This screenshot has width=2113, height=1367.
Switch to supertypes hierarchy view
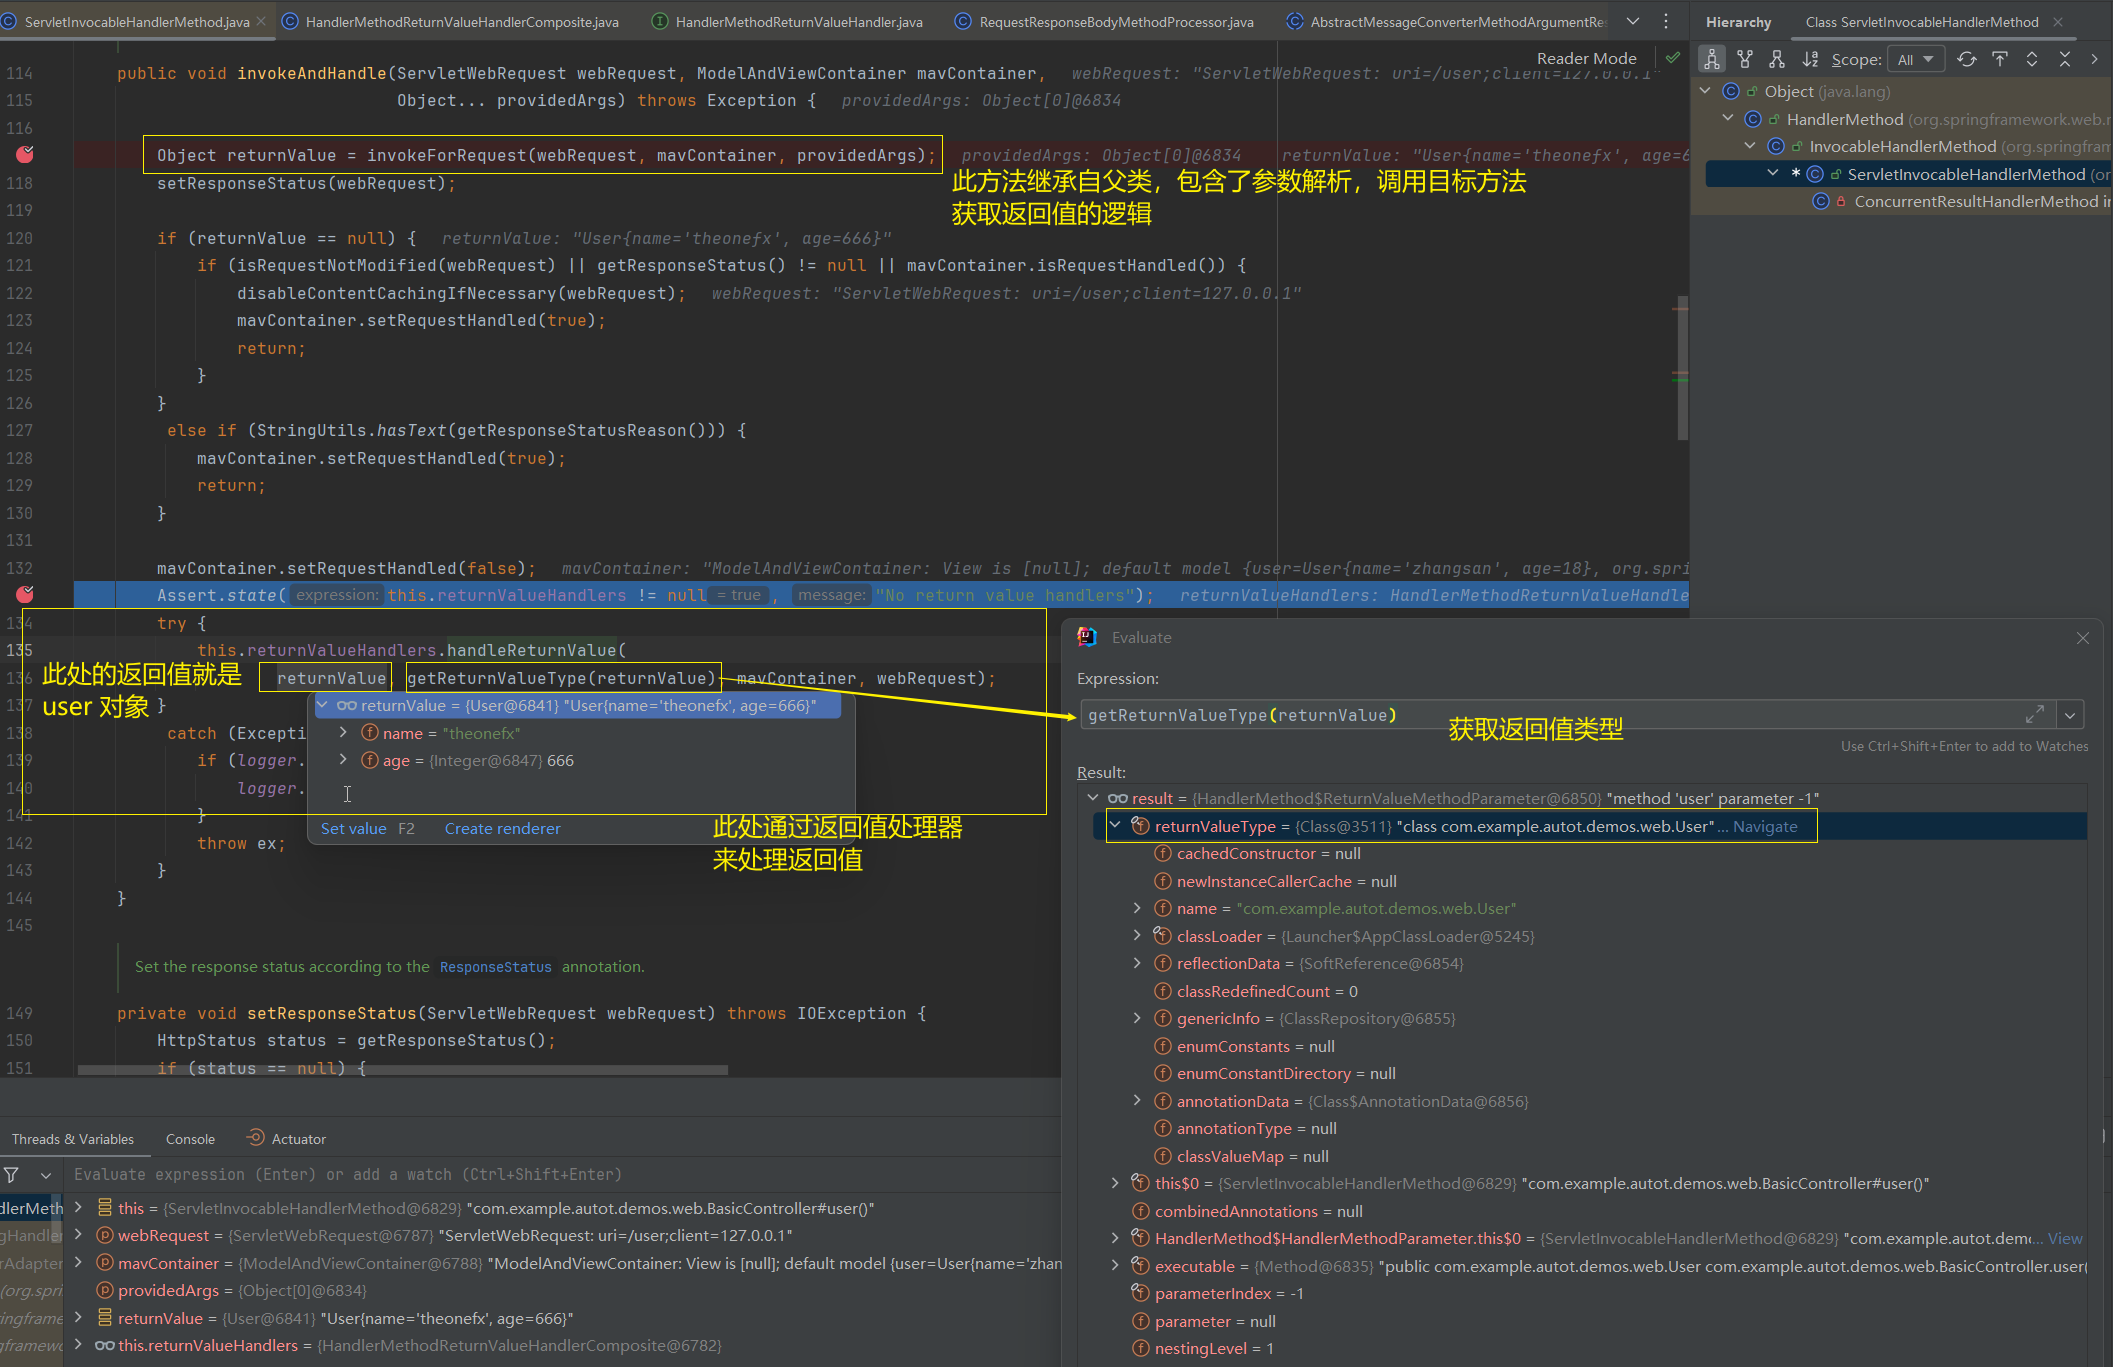click(x=1745, y=60)
